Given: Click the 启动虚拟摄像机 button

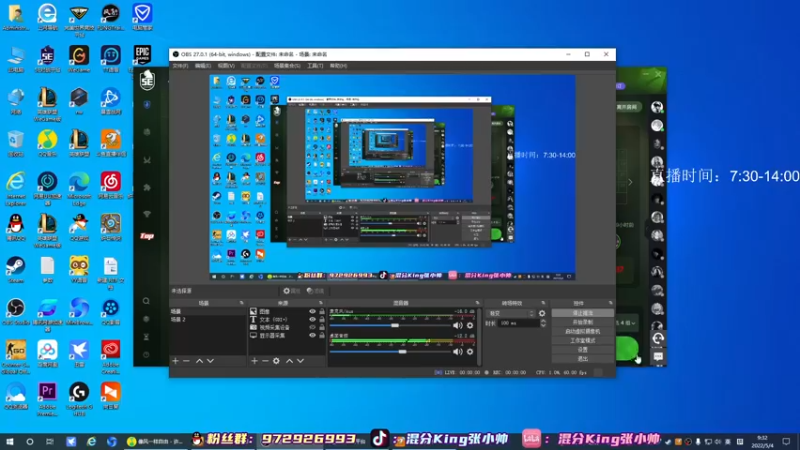Looking at the screenshot, I should tap(583, 332).
